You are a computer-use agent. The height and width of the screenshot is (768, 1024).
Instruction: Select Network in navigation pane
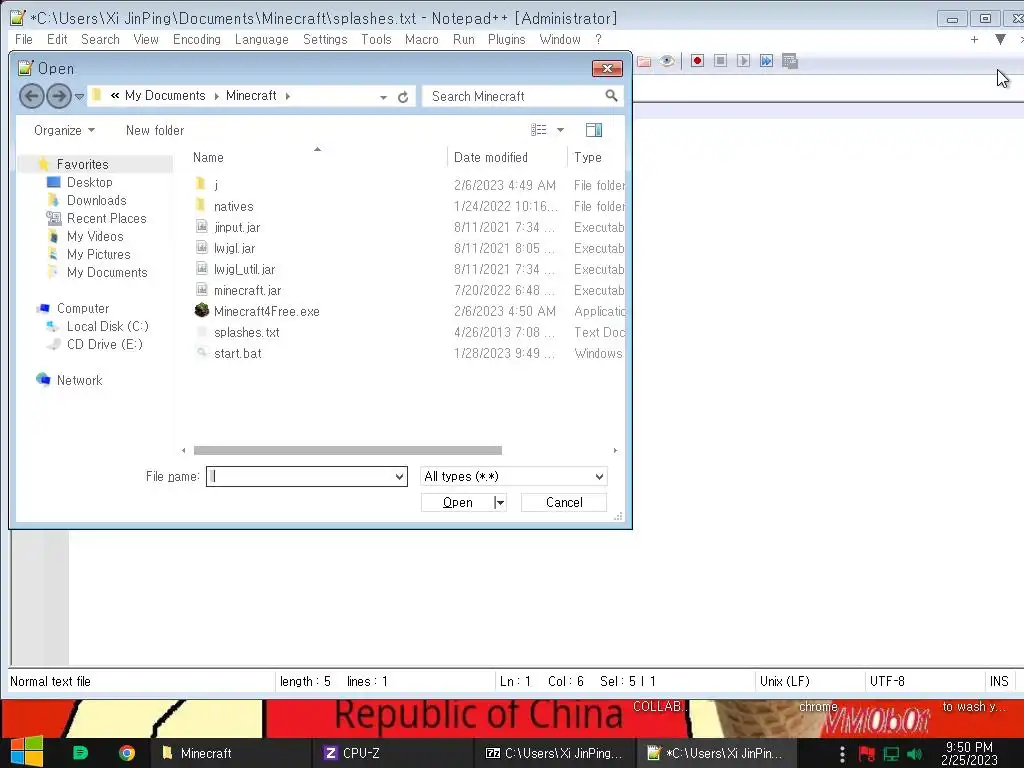coord(79,380)
